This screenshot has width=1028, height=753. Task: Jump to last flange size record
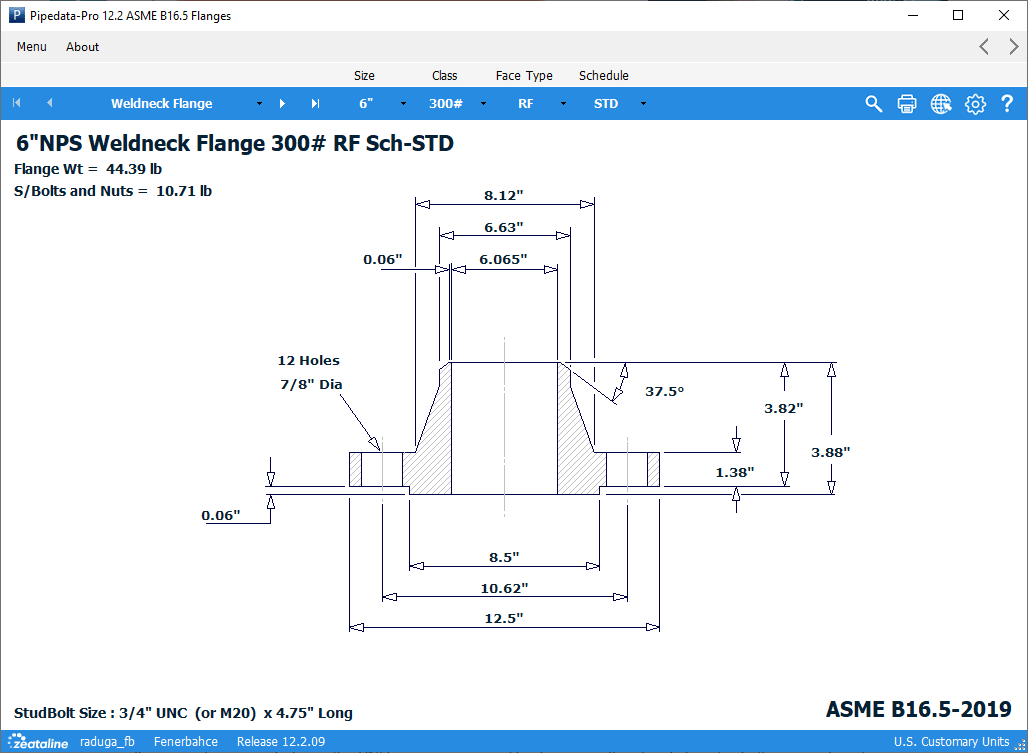pos(315,103)
